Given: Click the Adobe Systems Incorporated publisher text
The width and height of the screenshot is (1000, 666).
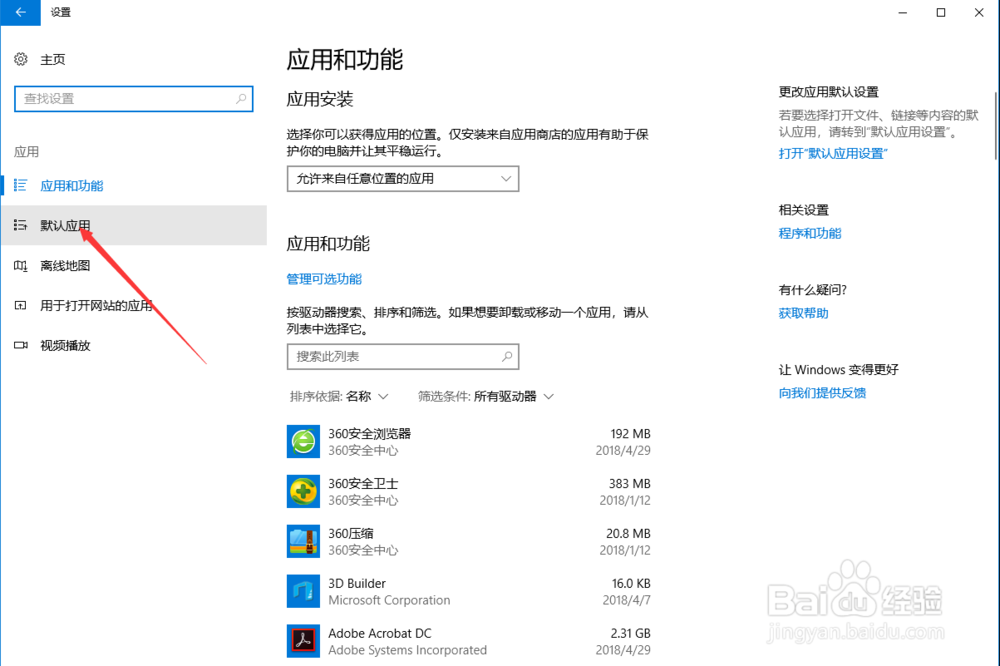Looking at the screenshot, I should 407,649.
